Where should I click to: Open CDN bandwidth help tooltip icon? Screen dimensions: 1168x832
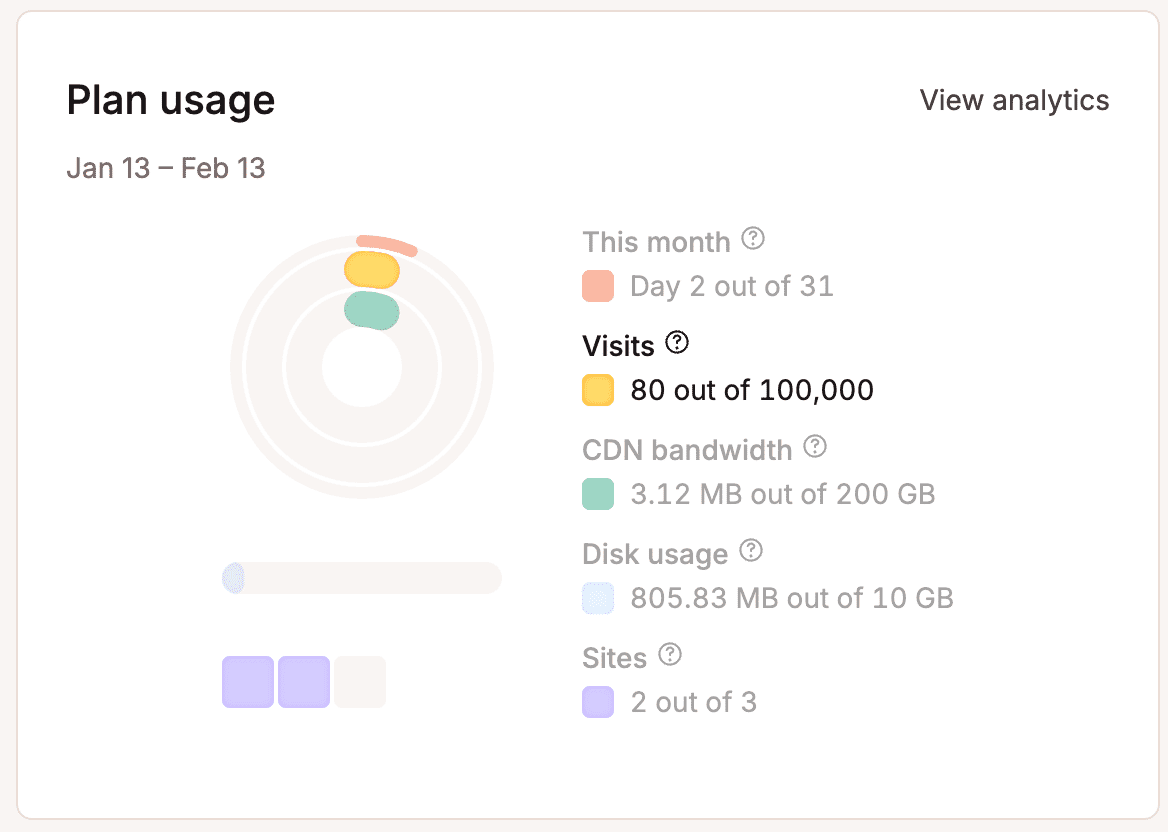(x=814, y=448)
